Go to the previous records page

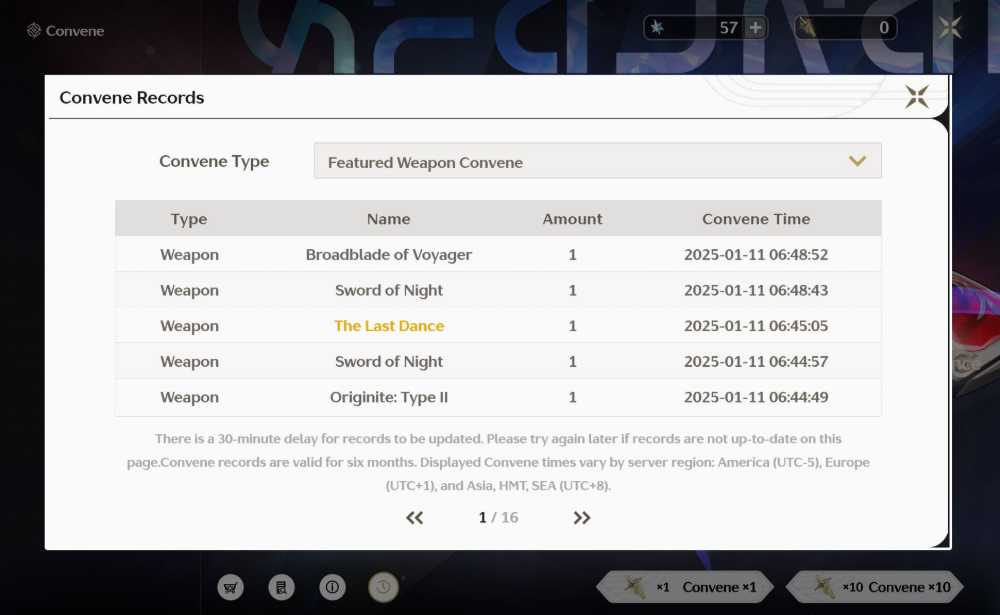pyautogui.click(x=415, y=518)
